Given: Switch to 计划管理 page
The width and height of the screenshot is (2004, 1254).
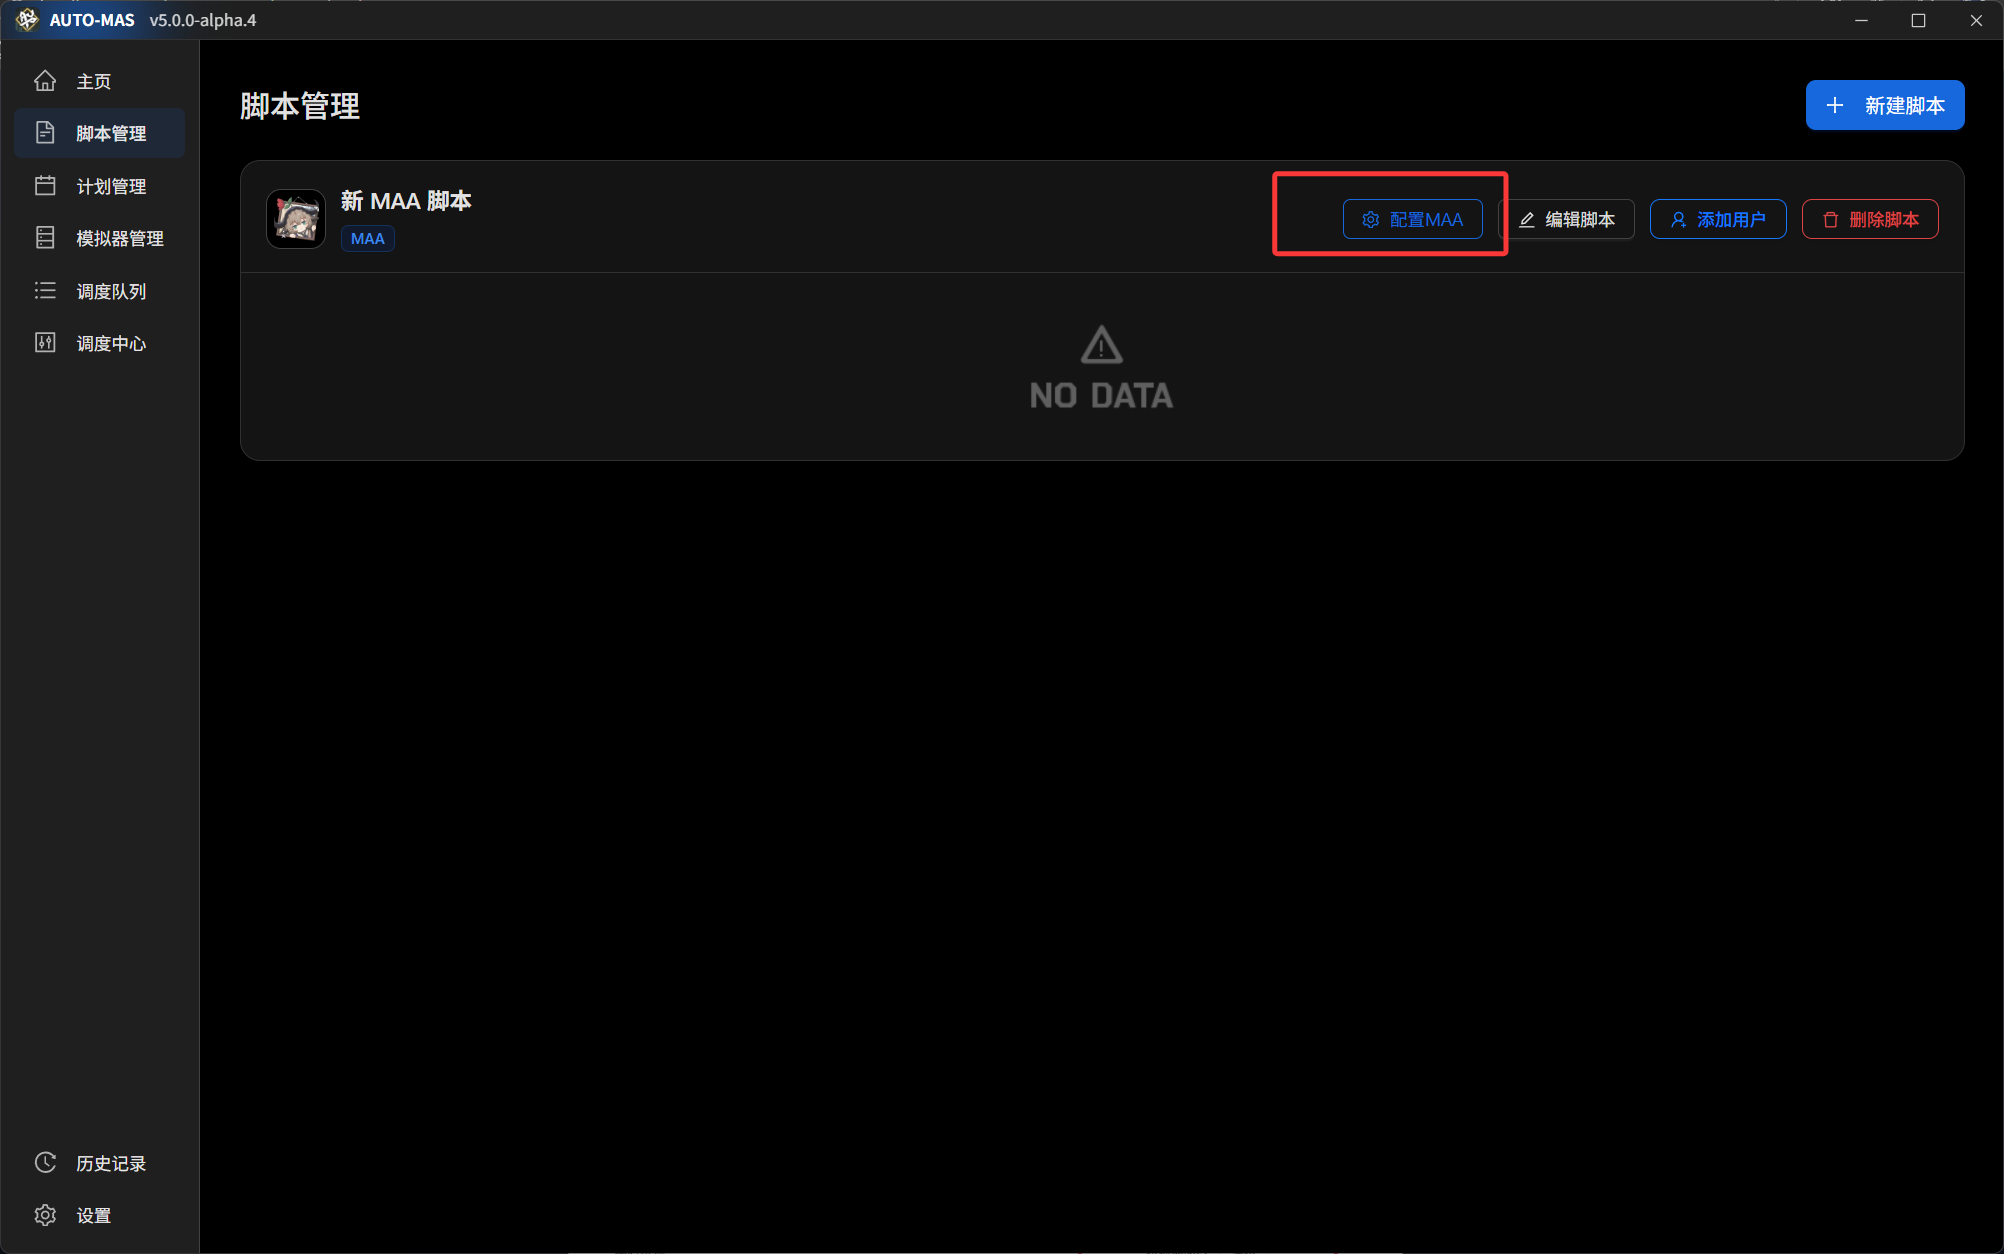Looking at the screenshot, I should pos(111,186).
